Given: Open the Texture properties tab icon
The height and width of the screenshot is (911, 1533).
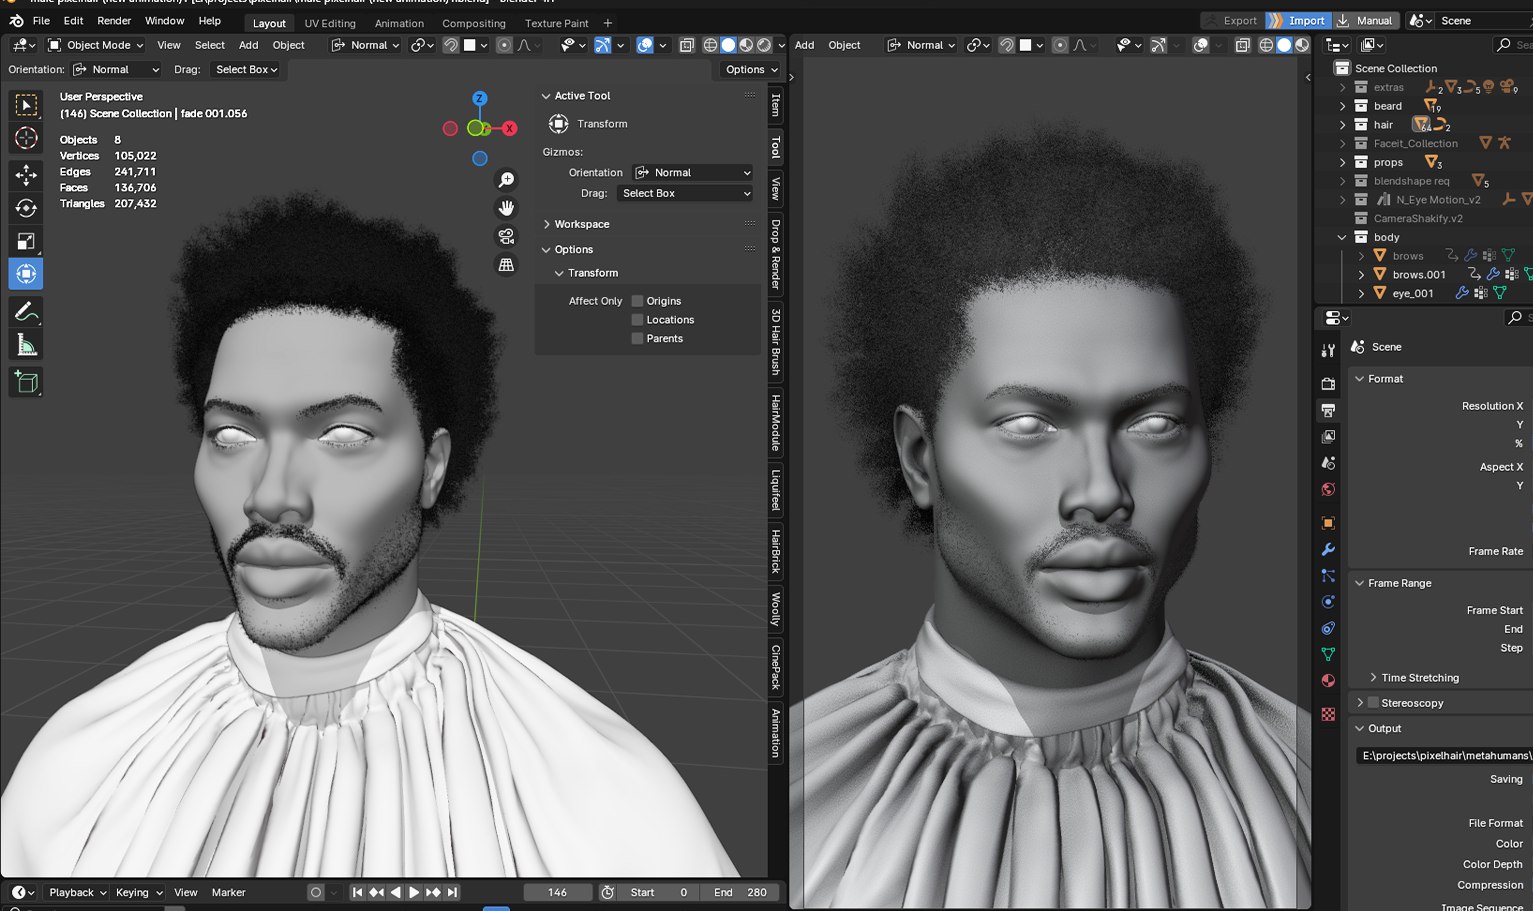Looking at the screenshot, I should (1328, 714).
